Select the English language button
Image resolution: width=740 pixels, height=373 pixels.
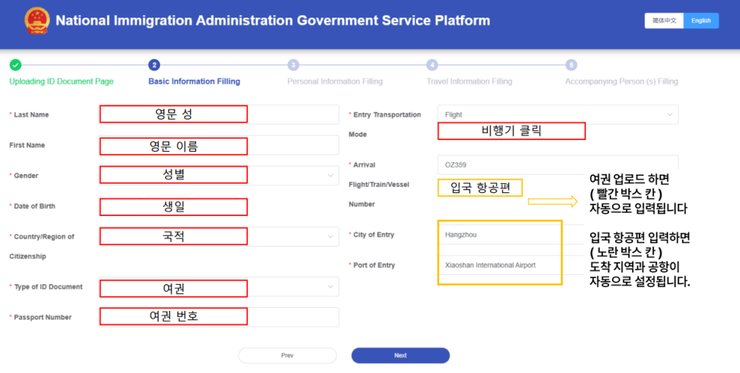click(x=701, y=21)
